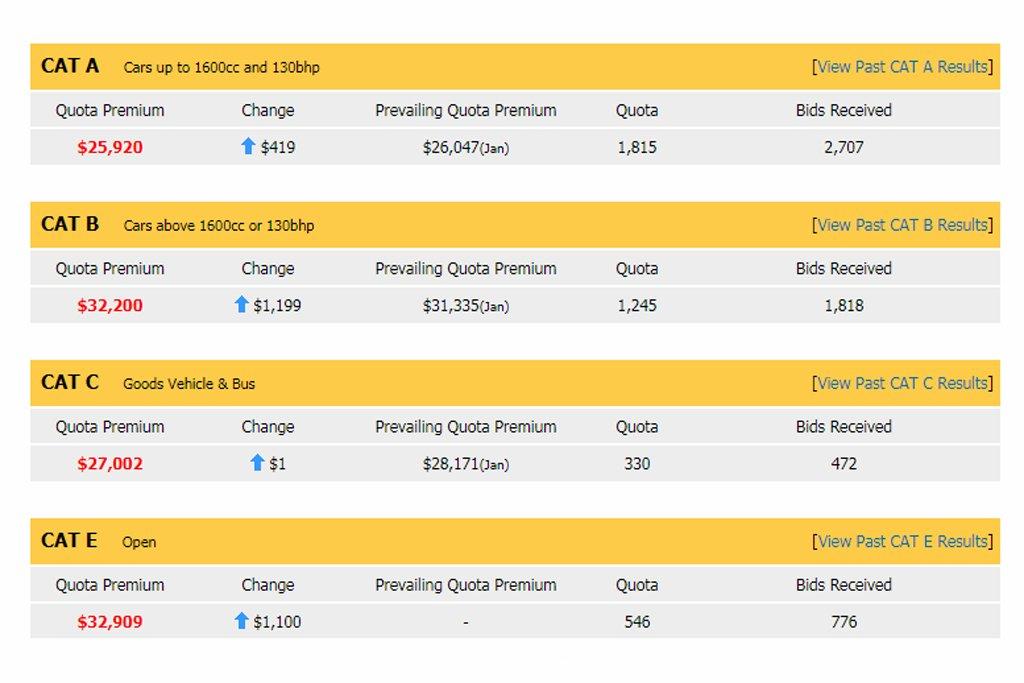Image resolution: width=1024 pixels, height=683 pixels.
Task: Open the View Past CAT B Results link
Action: click(x=902, y=225)
